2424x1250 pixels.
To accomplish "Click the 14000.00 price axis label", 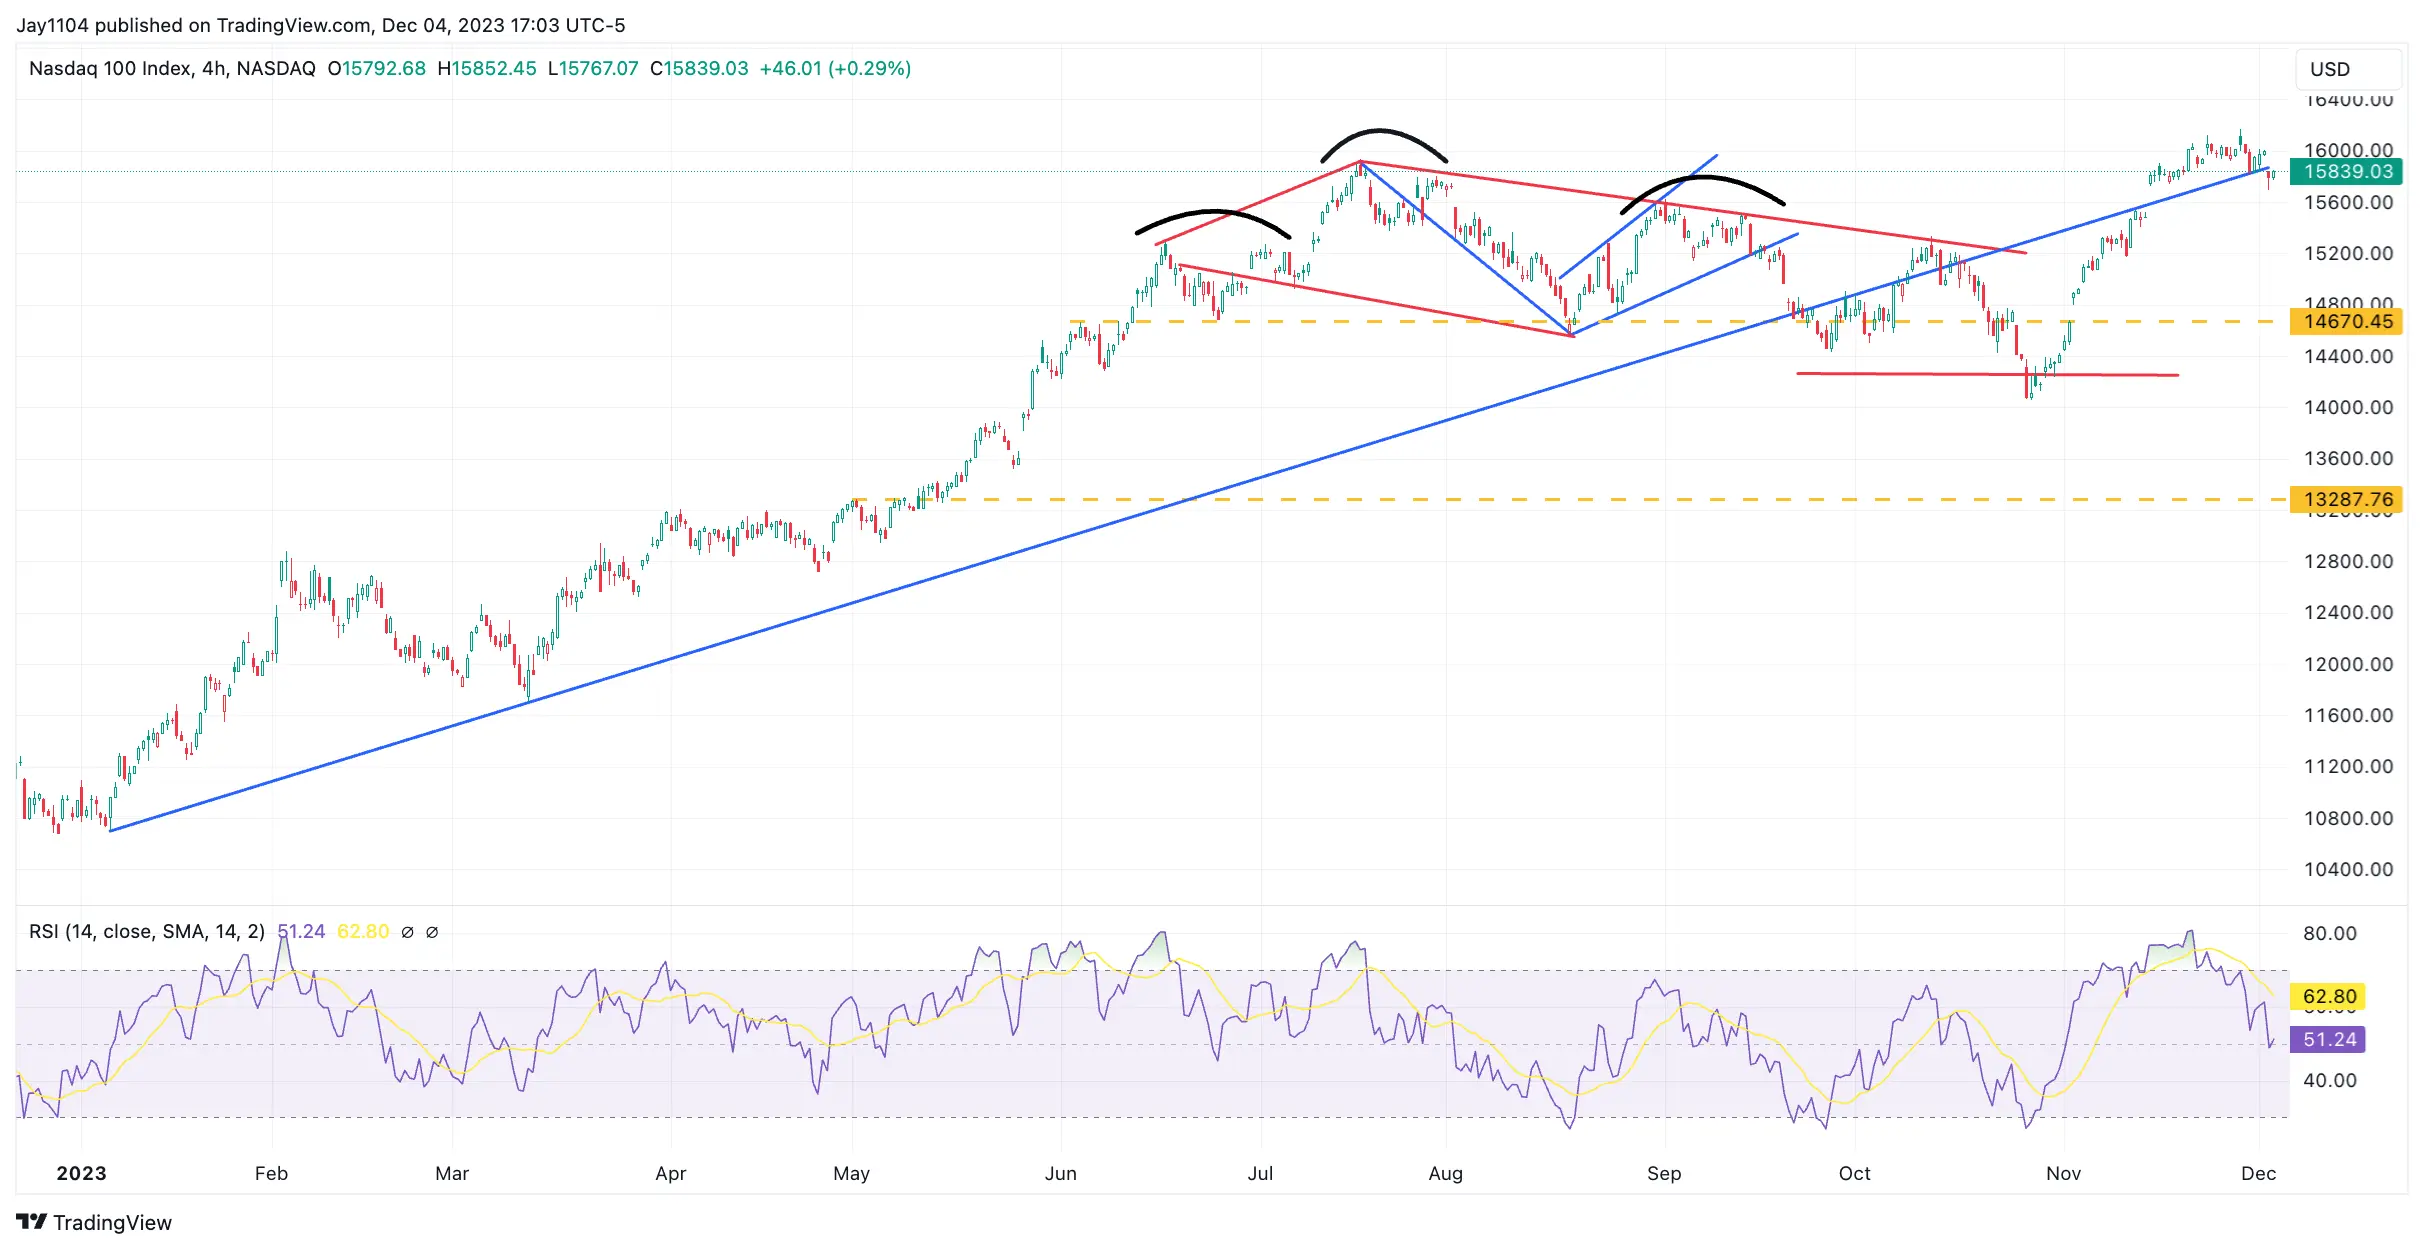I will pyautogui.click(x=2347, y=407).
